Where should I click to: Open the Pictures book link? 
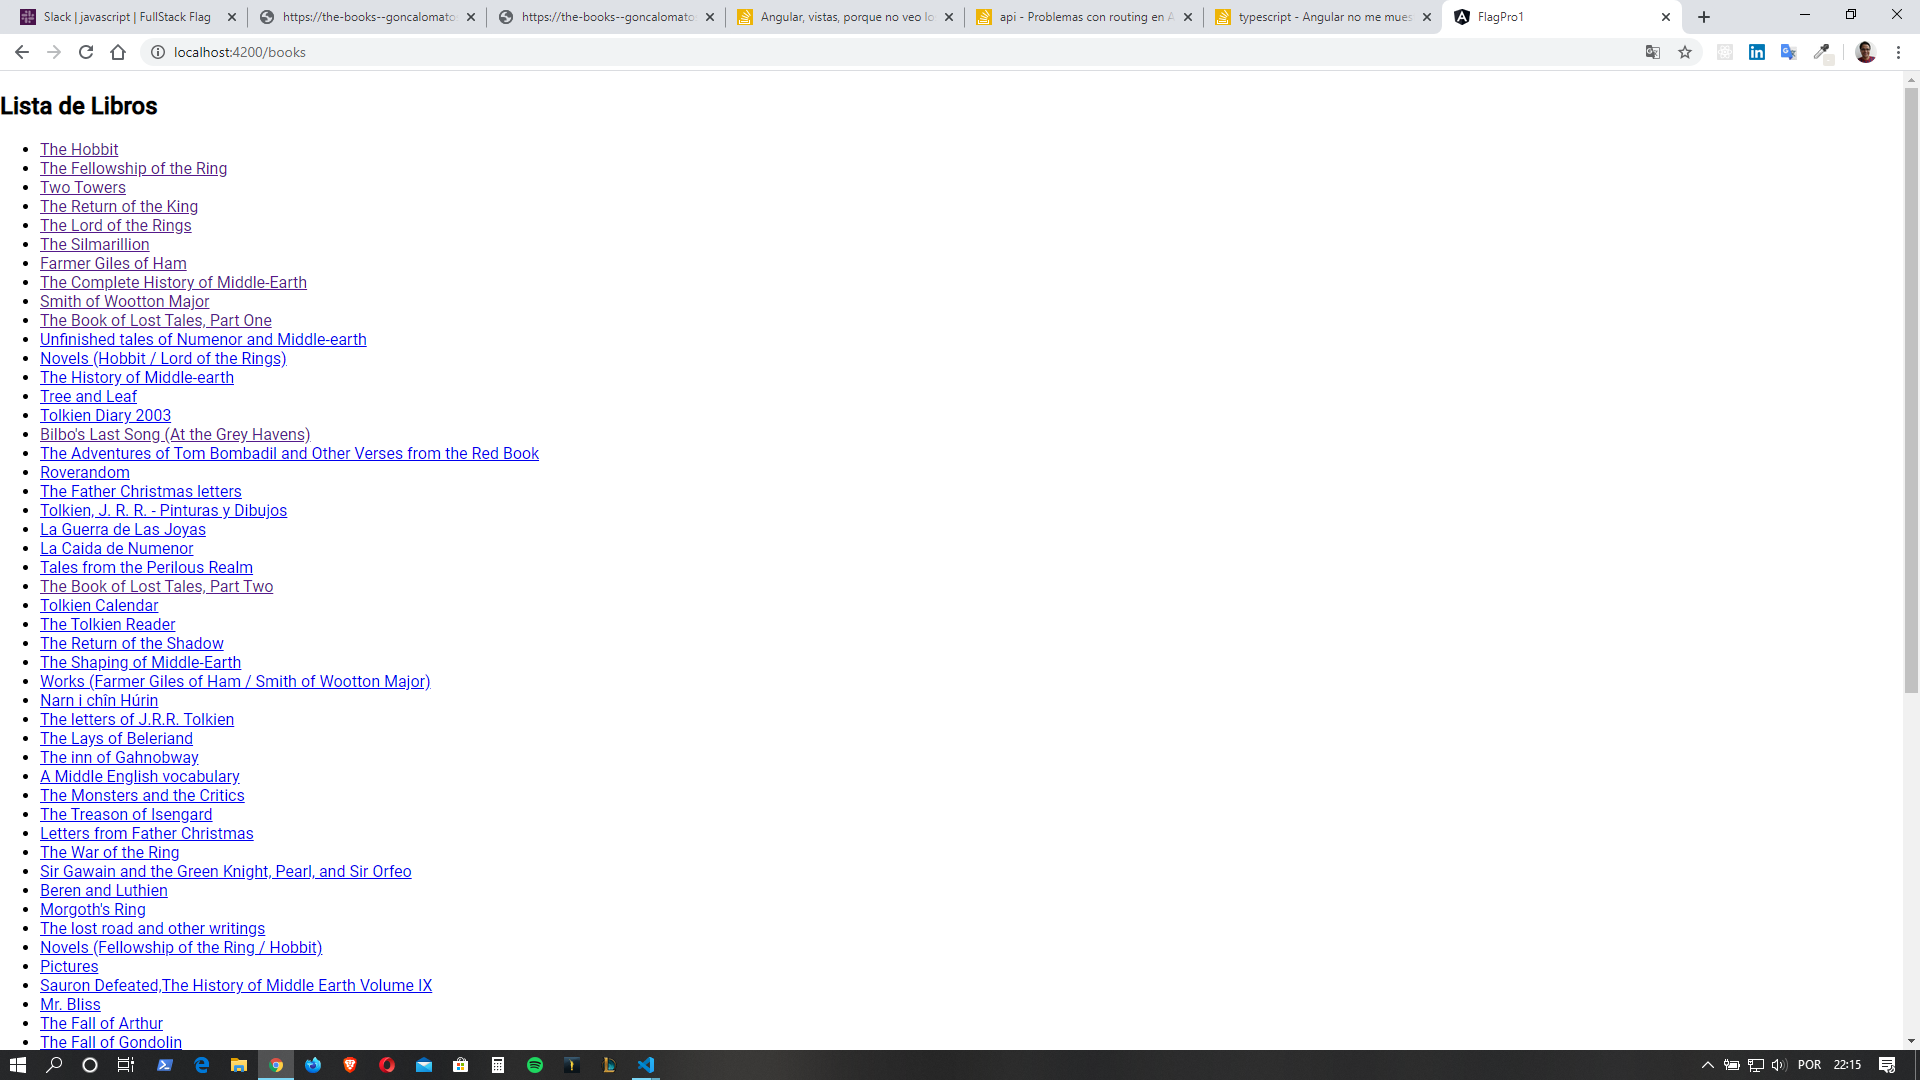pos(69,967)
